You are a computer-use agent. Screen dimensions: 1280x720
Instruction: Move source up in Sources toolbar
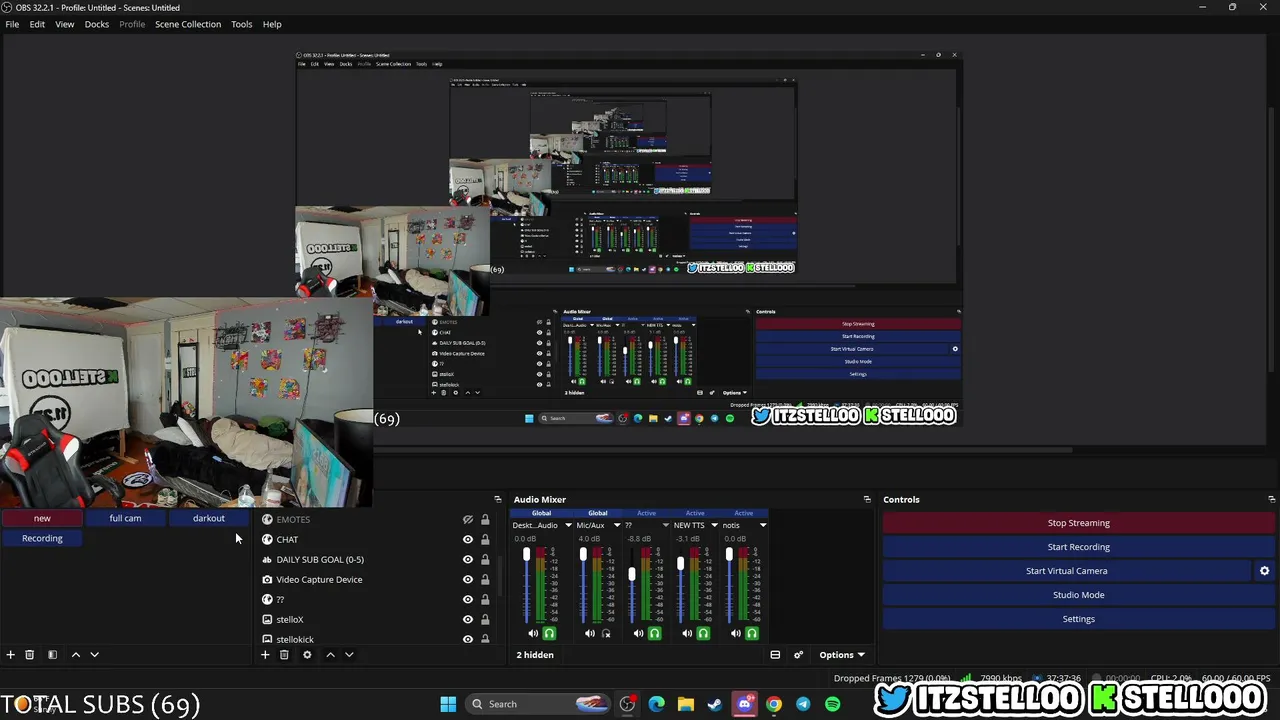[x=330, y=655]
